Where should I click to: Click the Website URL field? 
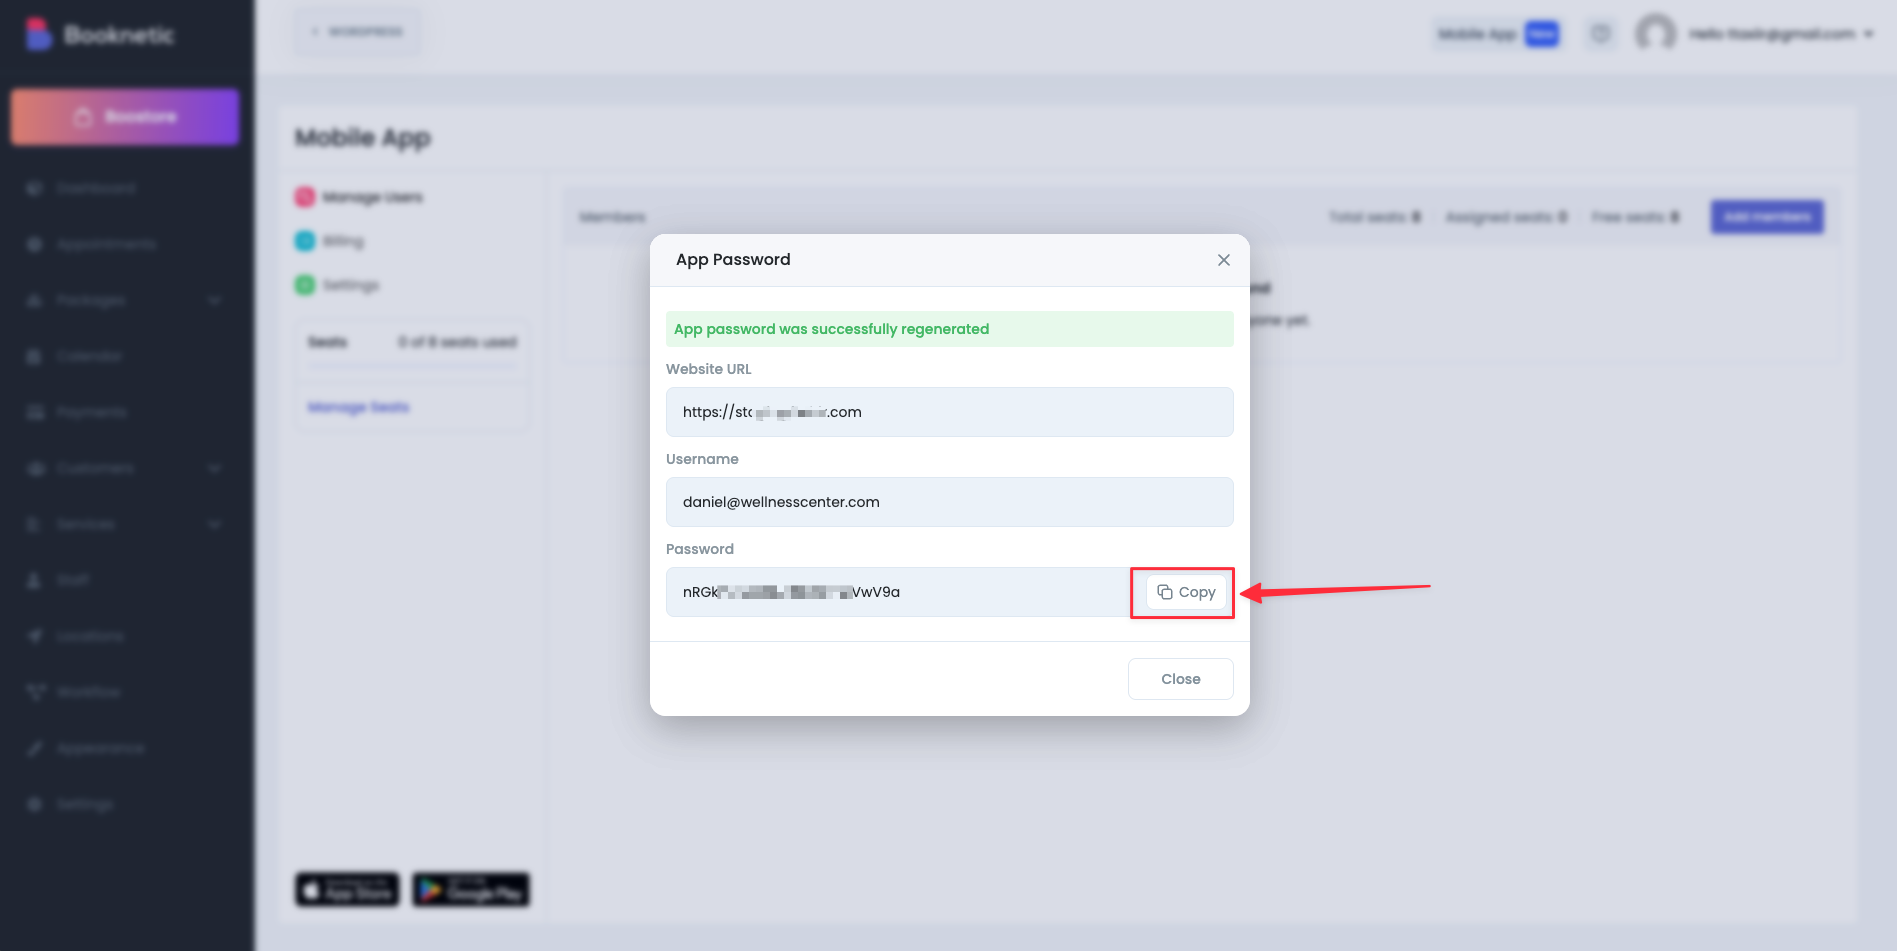point(948,412)
